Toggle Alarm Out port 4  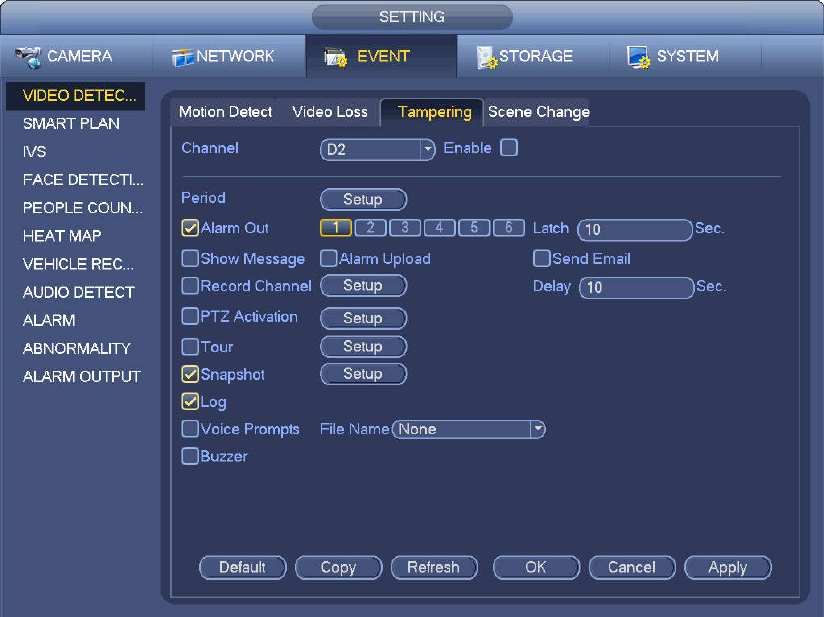click(439, 228)
